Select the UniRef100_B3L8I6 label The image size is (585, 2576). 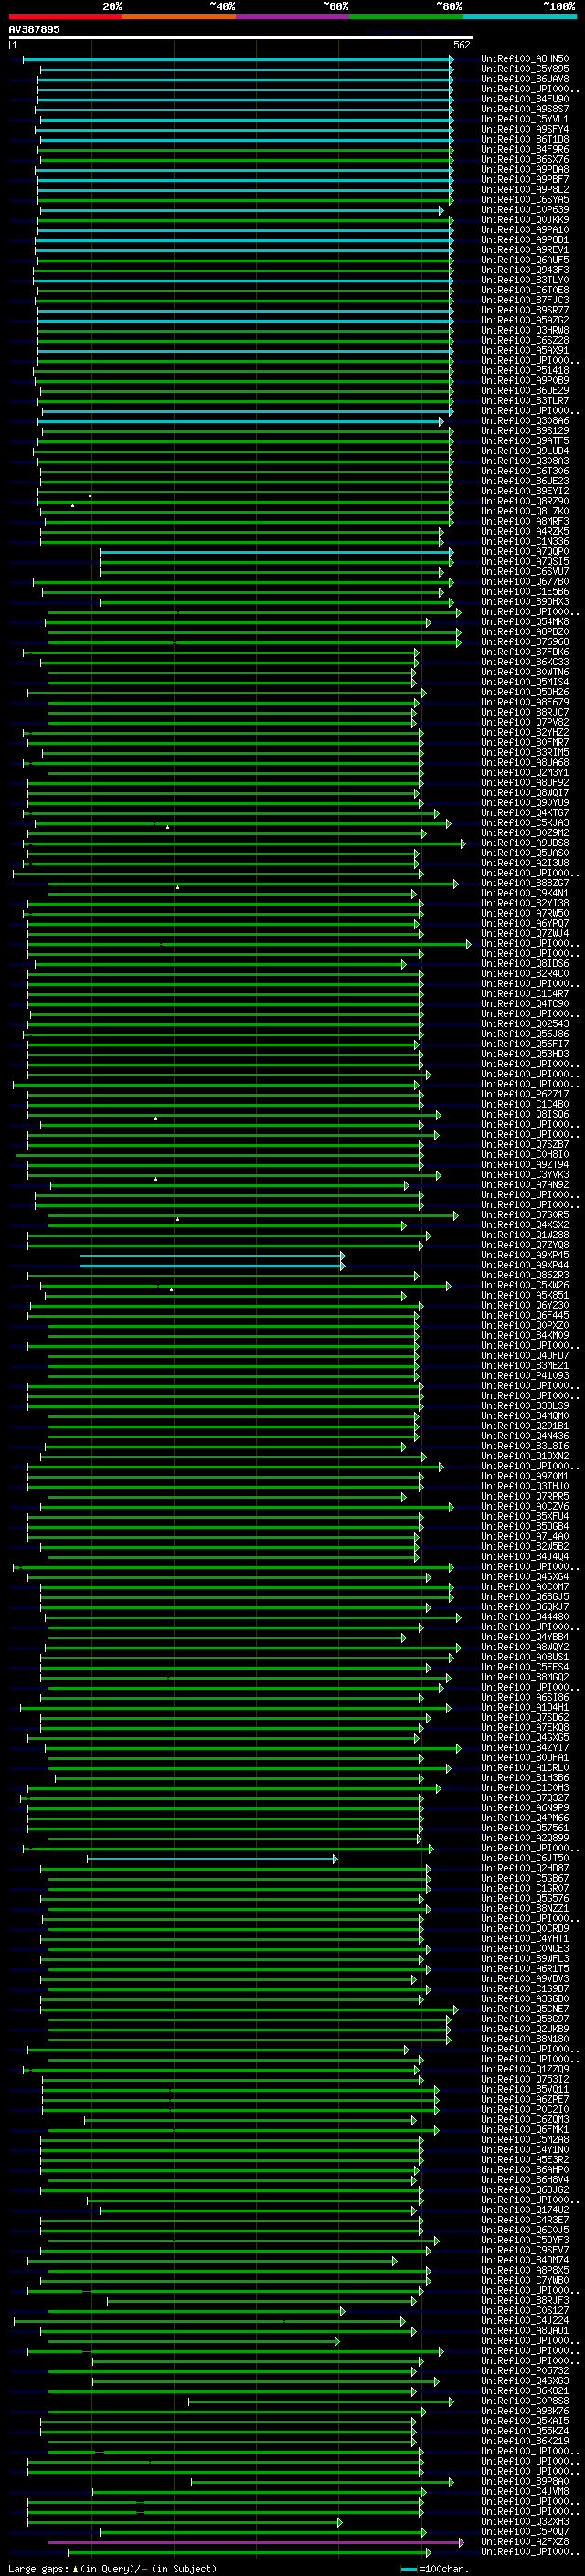(525, 1446)
